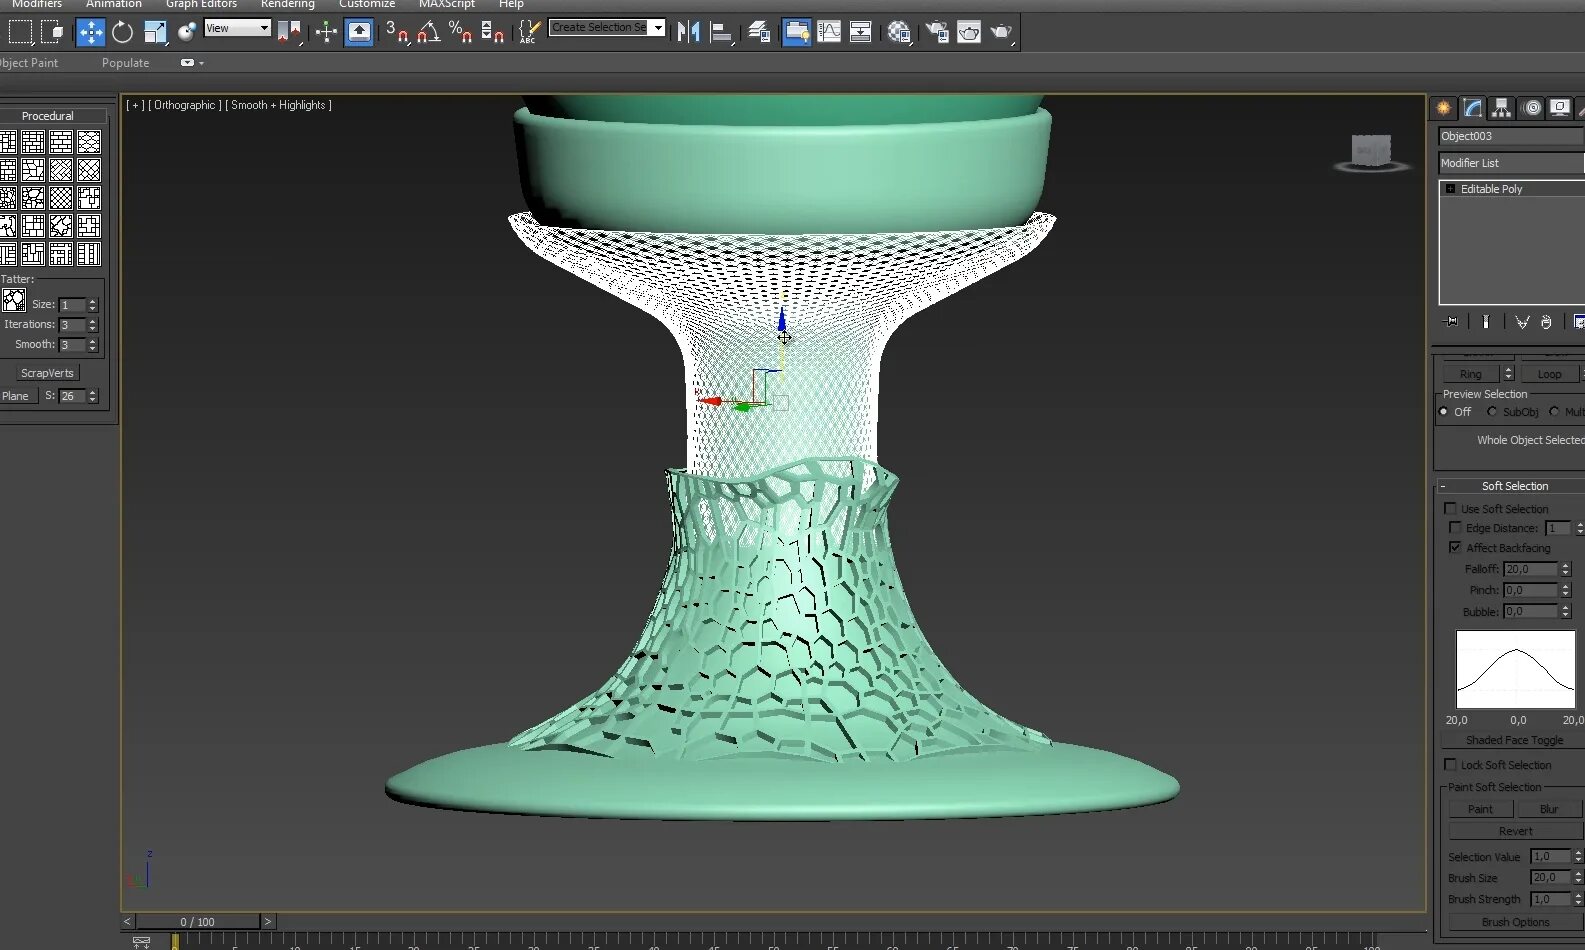Screen dimensions: 1585x950
Task: Select the brick pattern in the top row
Action: (61, 142)
